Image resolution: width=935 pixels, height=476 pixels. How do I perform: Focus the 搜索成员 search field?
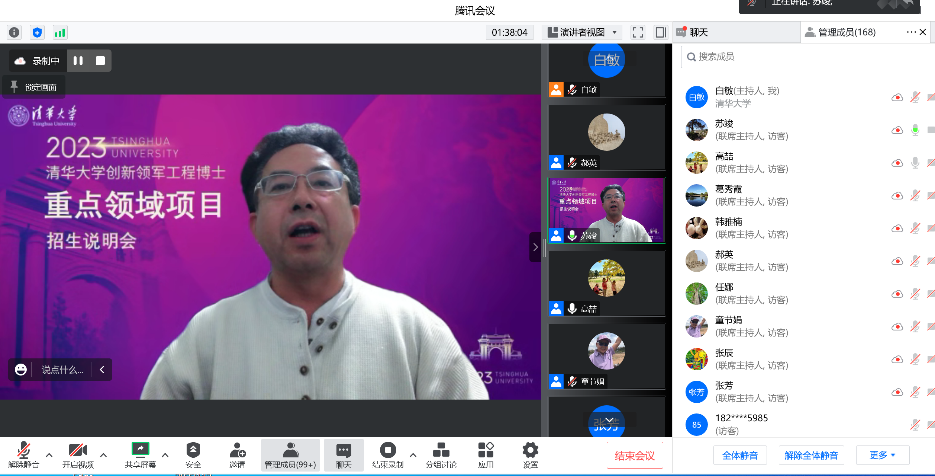point(807,57)
